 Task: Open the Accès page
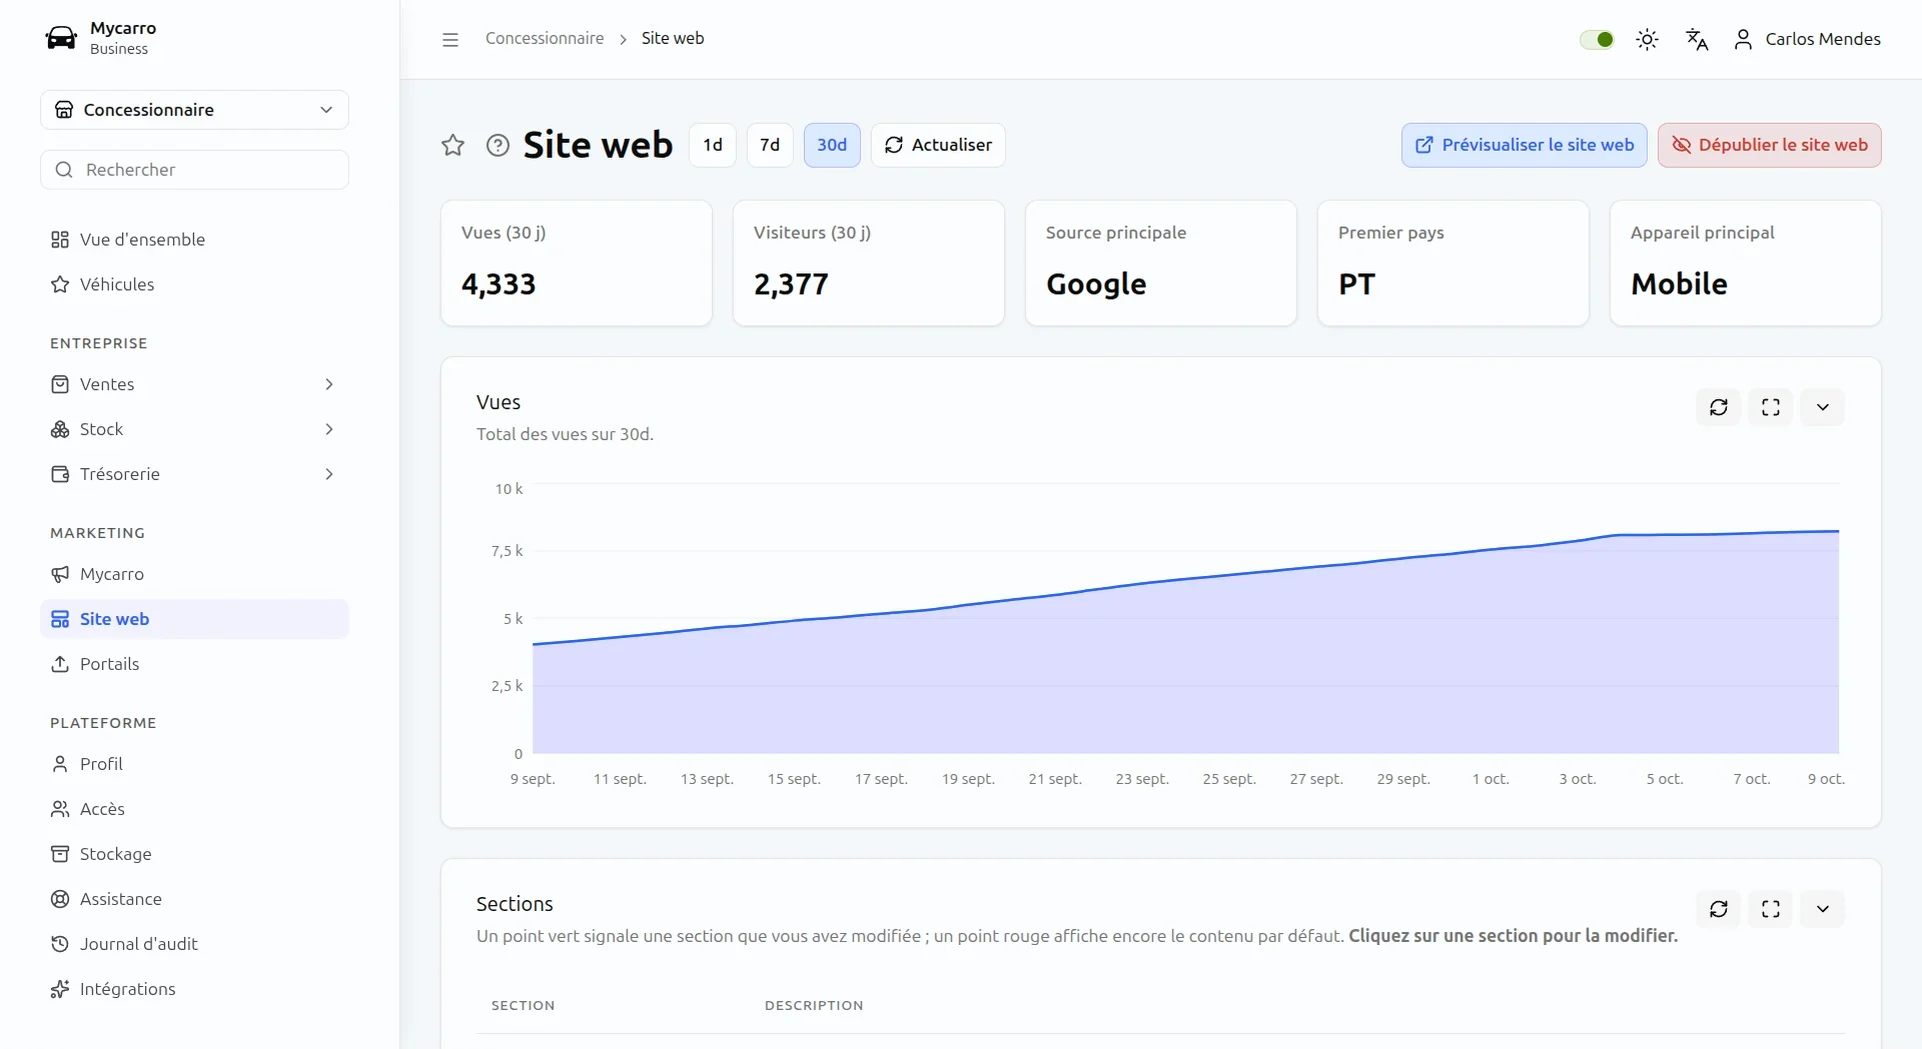pyautogui.click(x=195, y=809)
